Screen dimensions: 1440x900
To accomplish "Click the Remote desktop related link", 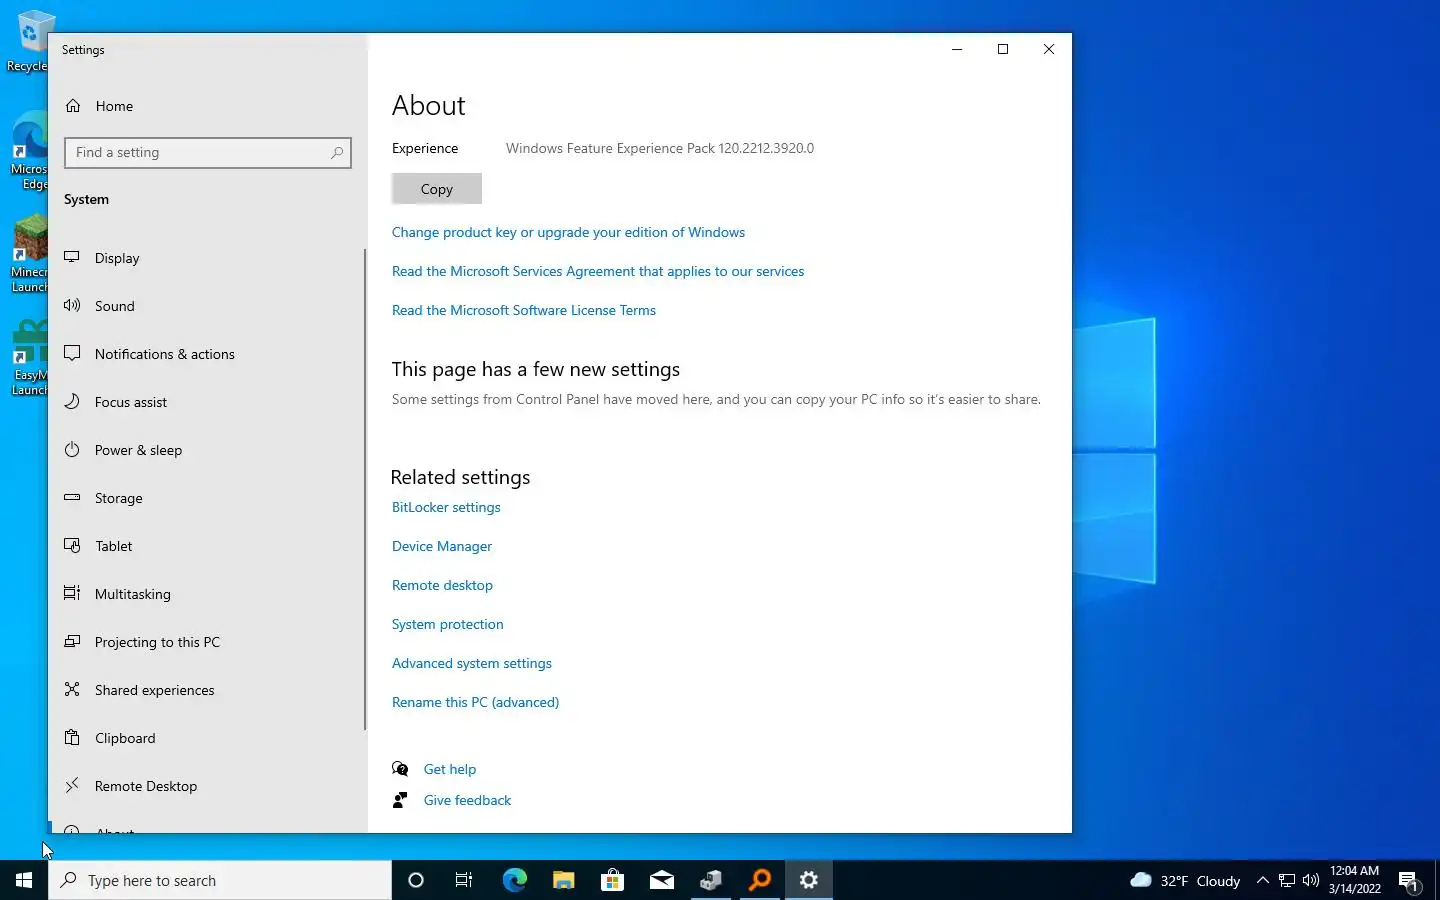I will (x=442, y=585).
